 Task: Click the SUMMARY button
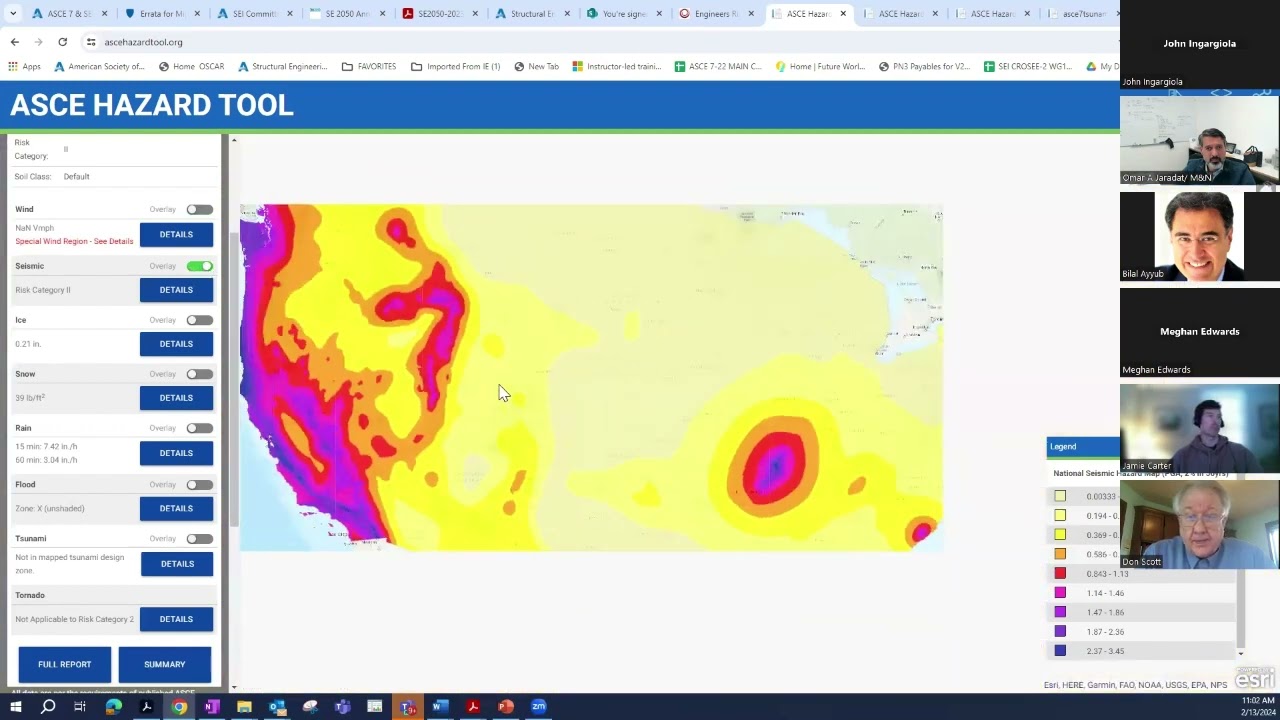pos(165,665)
